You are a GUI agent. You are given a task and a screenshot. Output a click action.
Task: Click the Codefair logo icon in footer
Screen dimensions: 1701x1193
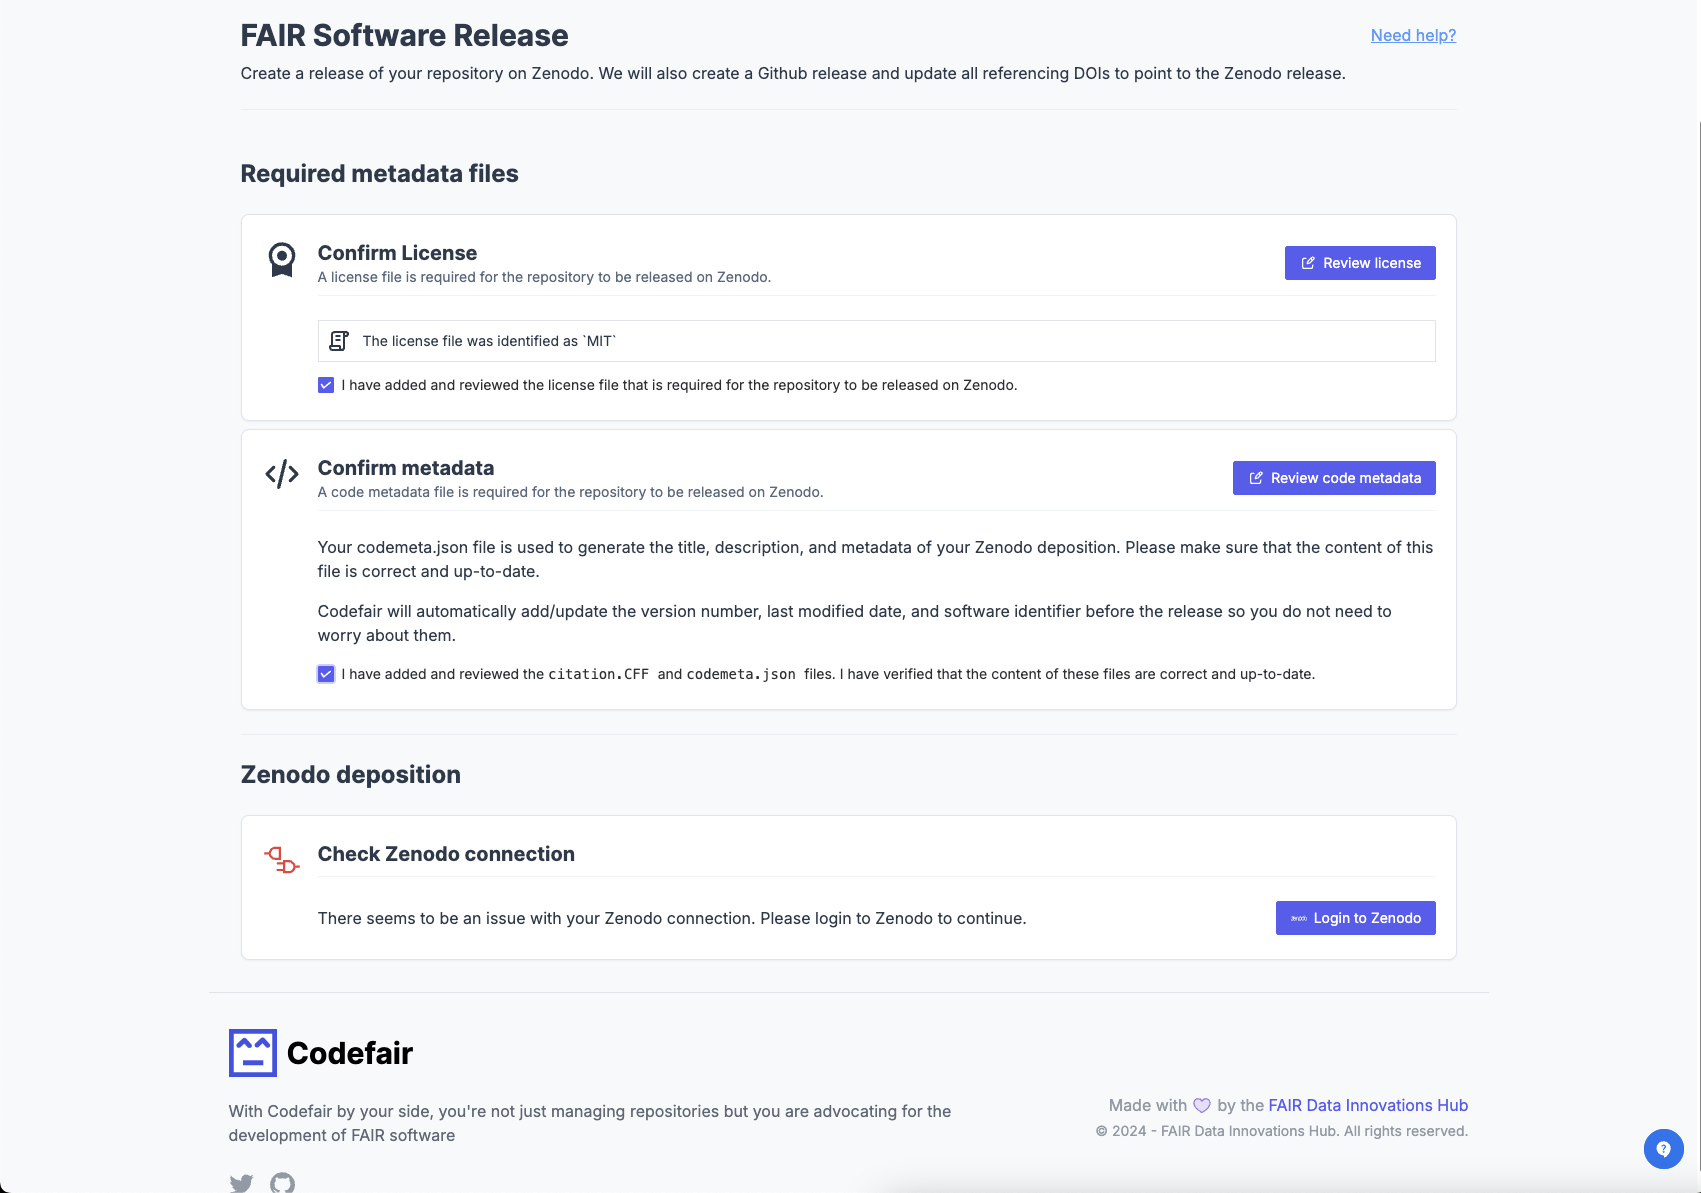coord(252,1053)
